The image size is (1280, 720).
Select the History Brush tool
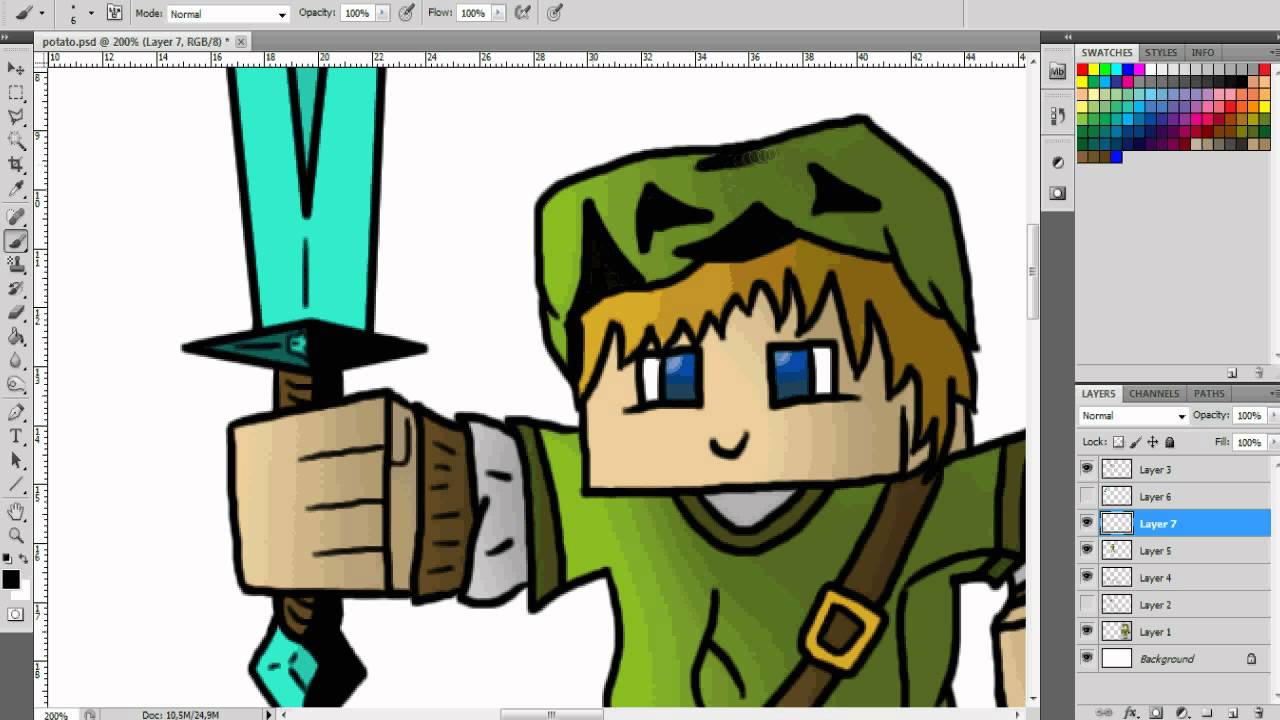pyautogui.click(x=16, y=289)
